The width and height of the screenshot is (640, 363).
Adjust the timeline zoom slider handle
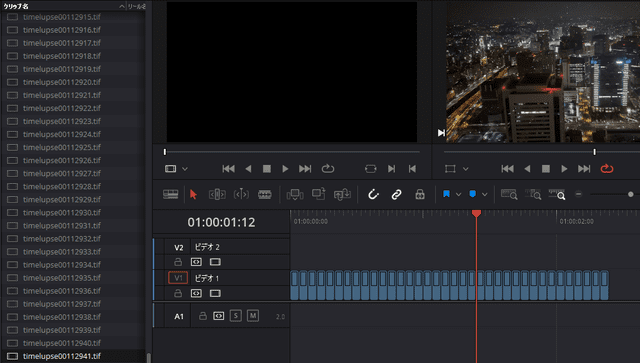631,194
